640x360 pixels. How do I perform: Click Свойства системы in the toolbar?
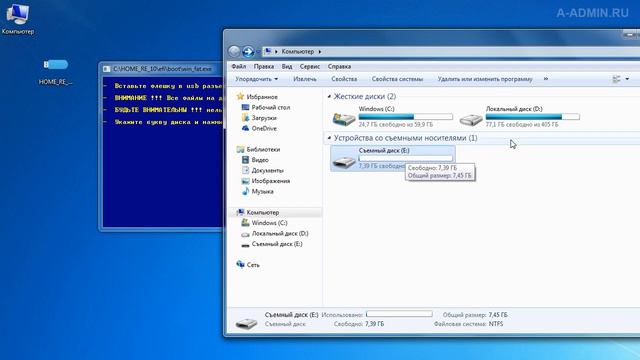(397, 79)
